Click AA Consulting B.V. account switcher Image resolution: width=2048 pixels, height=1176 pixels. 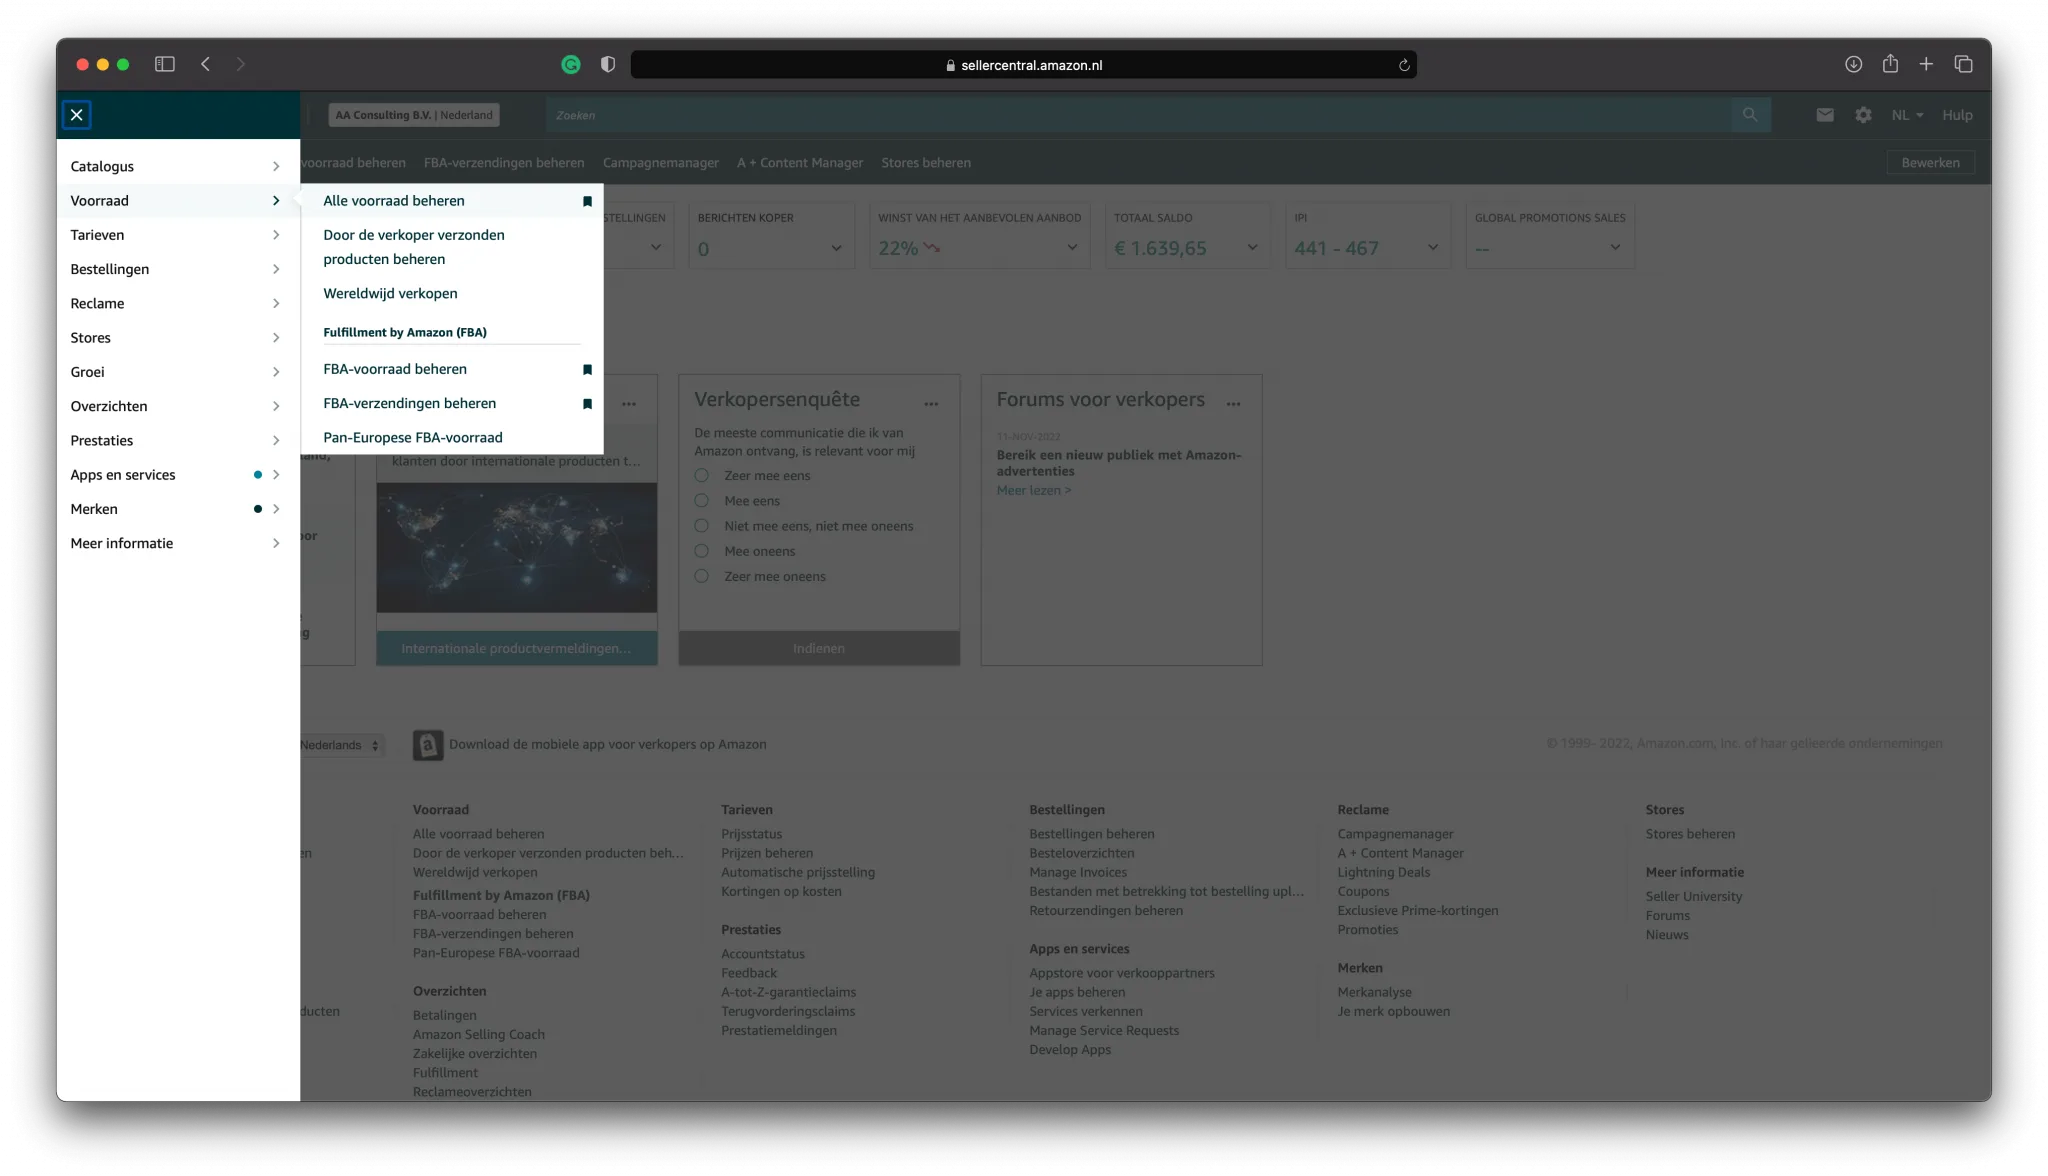click(x=414, y=115)
